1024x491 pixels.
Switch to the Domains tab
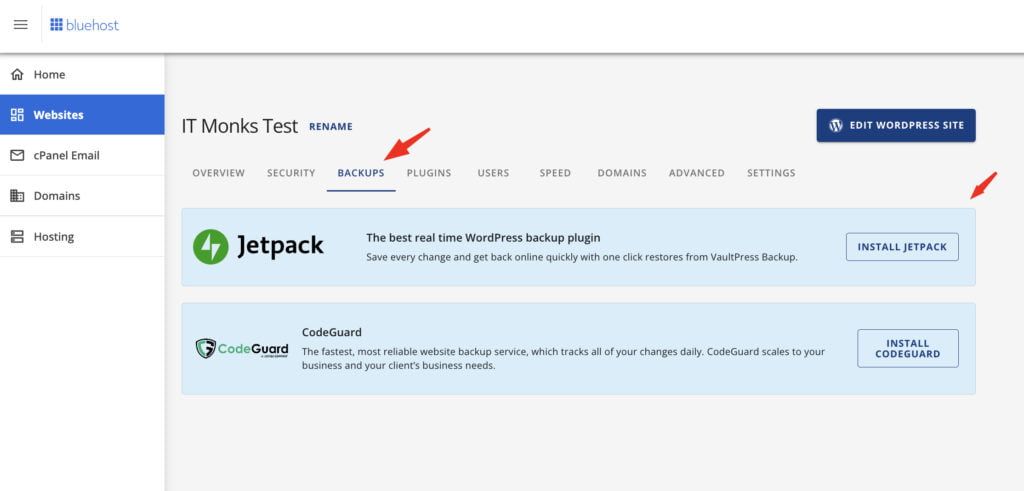pos(622,173)
